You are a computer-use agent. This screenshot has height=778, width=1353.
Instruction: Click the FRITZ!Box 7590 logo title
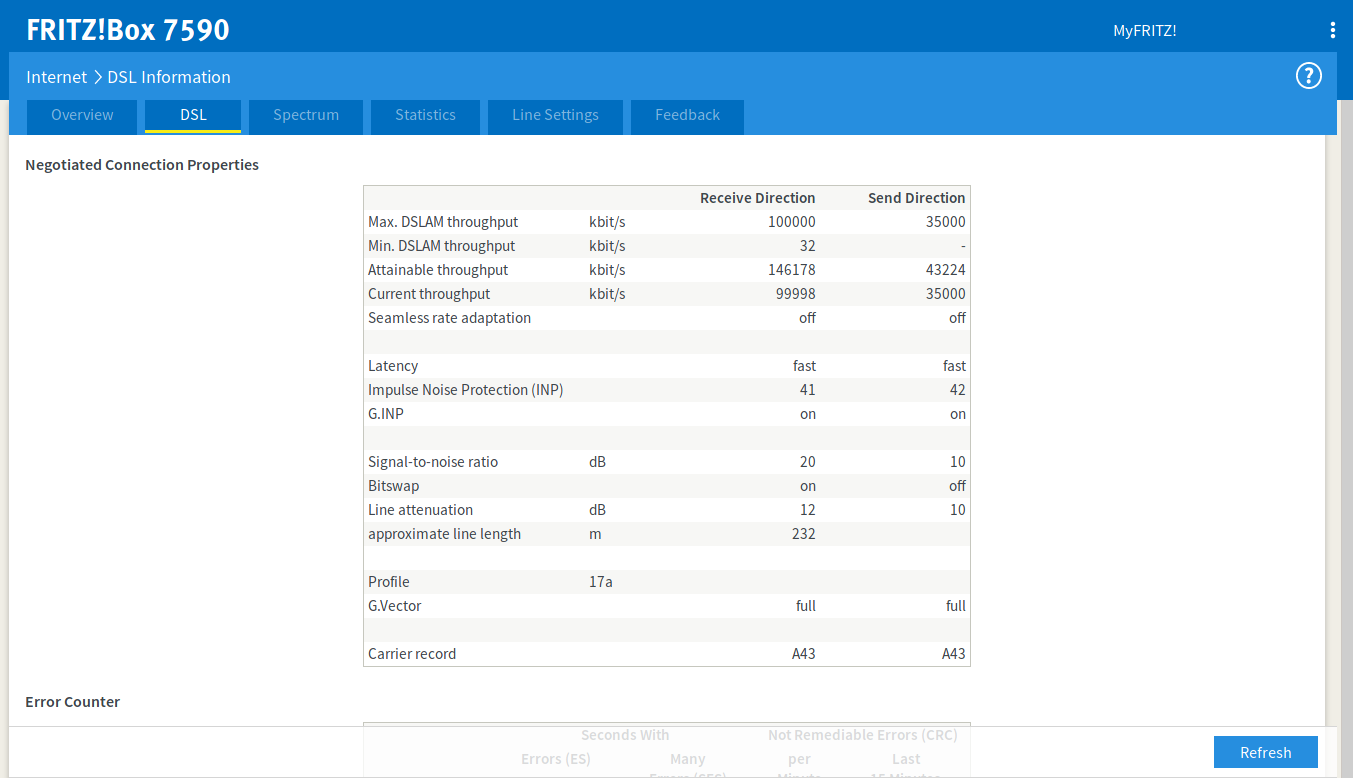[128, 30]
